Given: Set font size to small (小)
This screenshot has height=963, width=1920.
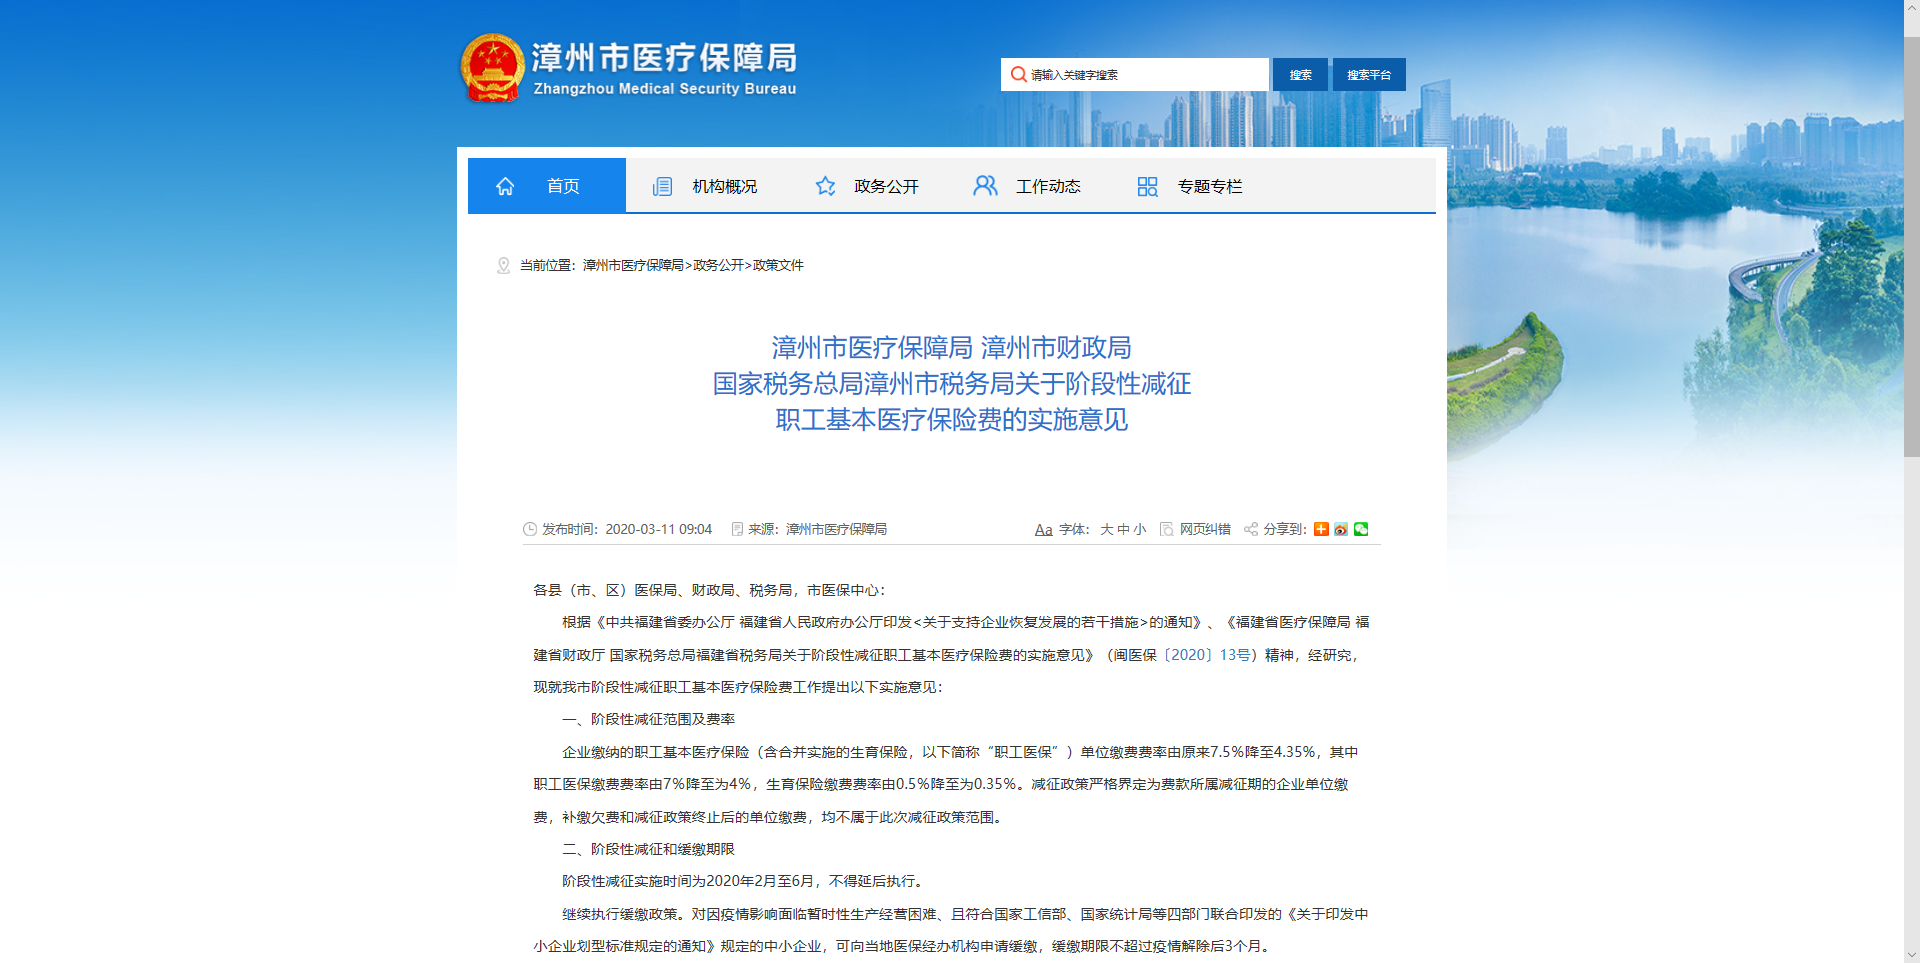Looking at the screenshot, I should 1140,529.
